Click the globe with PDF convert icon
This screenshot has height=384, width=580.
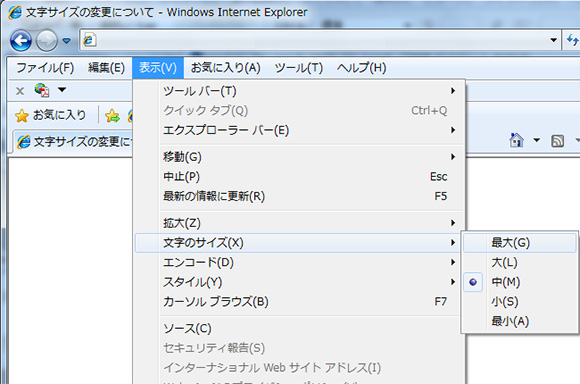42,90
